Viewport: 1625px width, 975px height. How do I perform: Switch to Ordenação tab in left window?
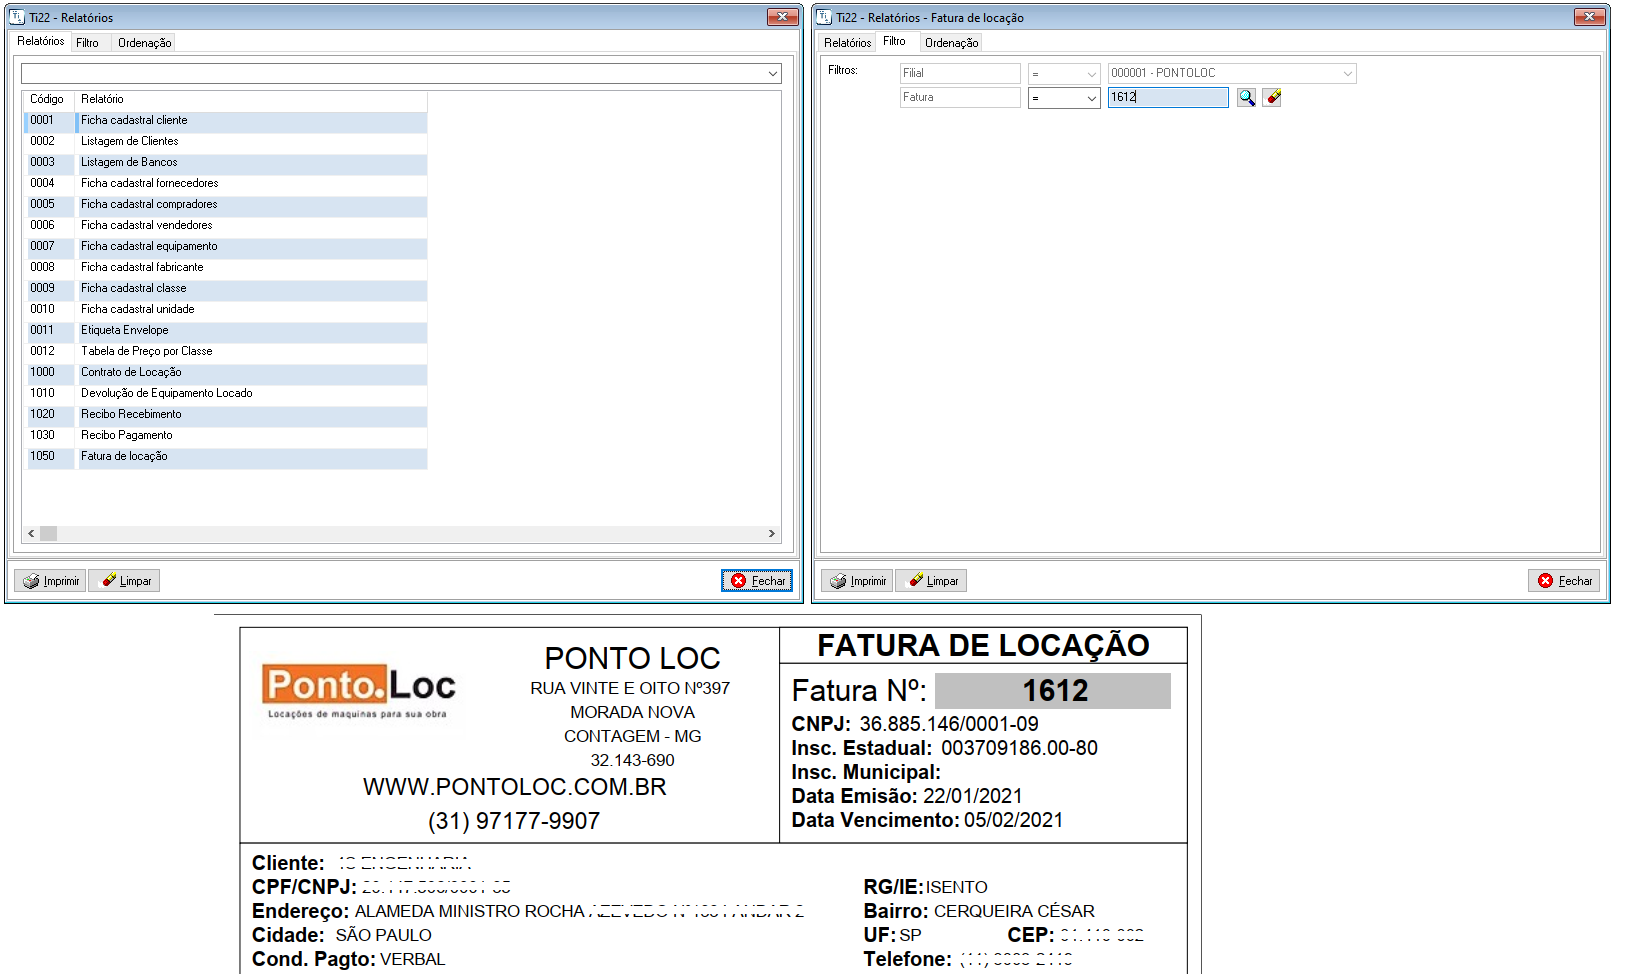pyautogui.click(x=144, y=43)
